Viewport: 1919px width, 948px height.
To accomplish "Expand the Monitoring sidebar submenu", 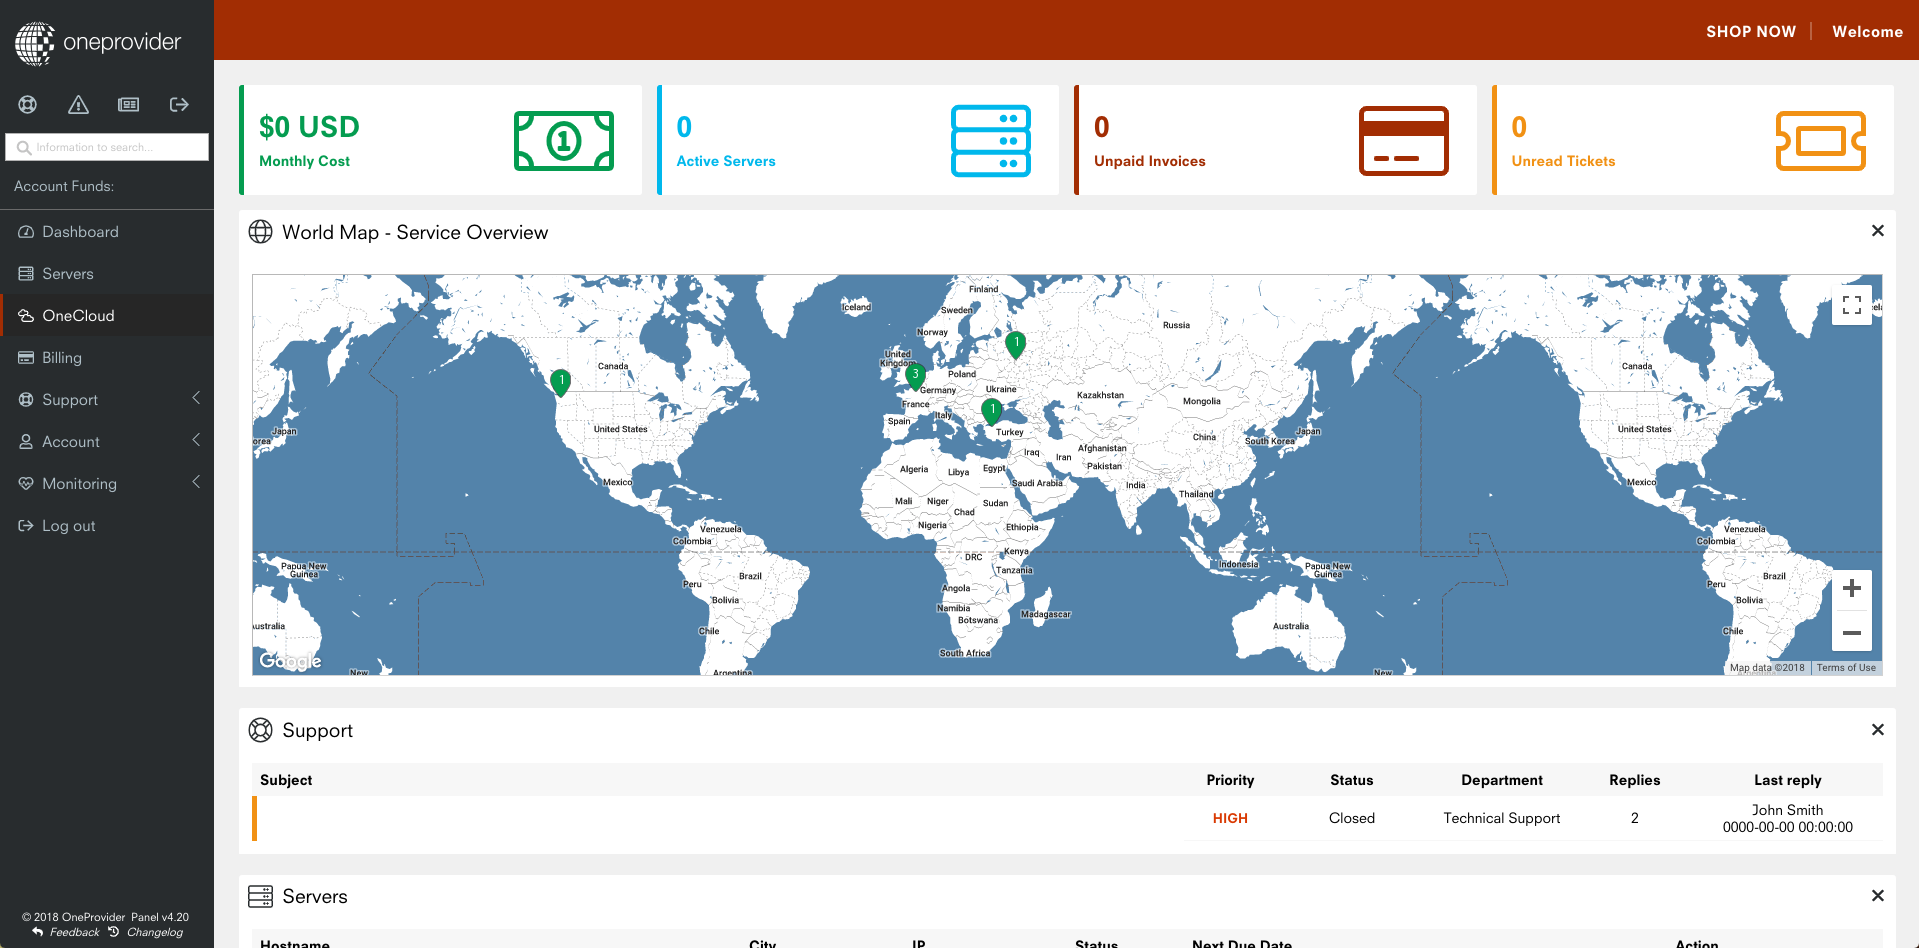I will click(x=196, y=482).
